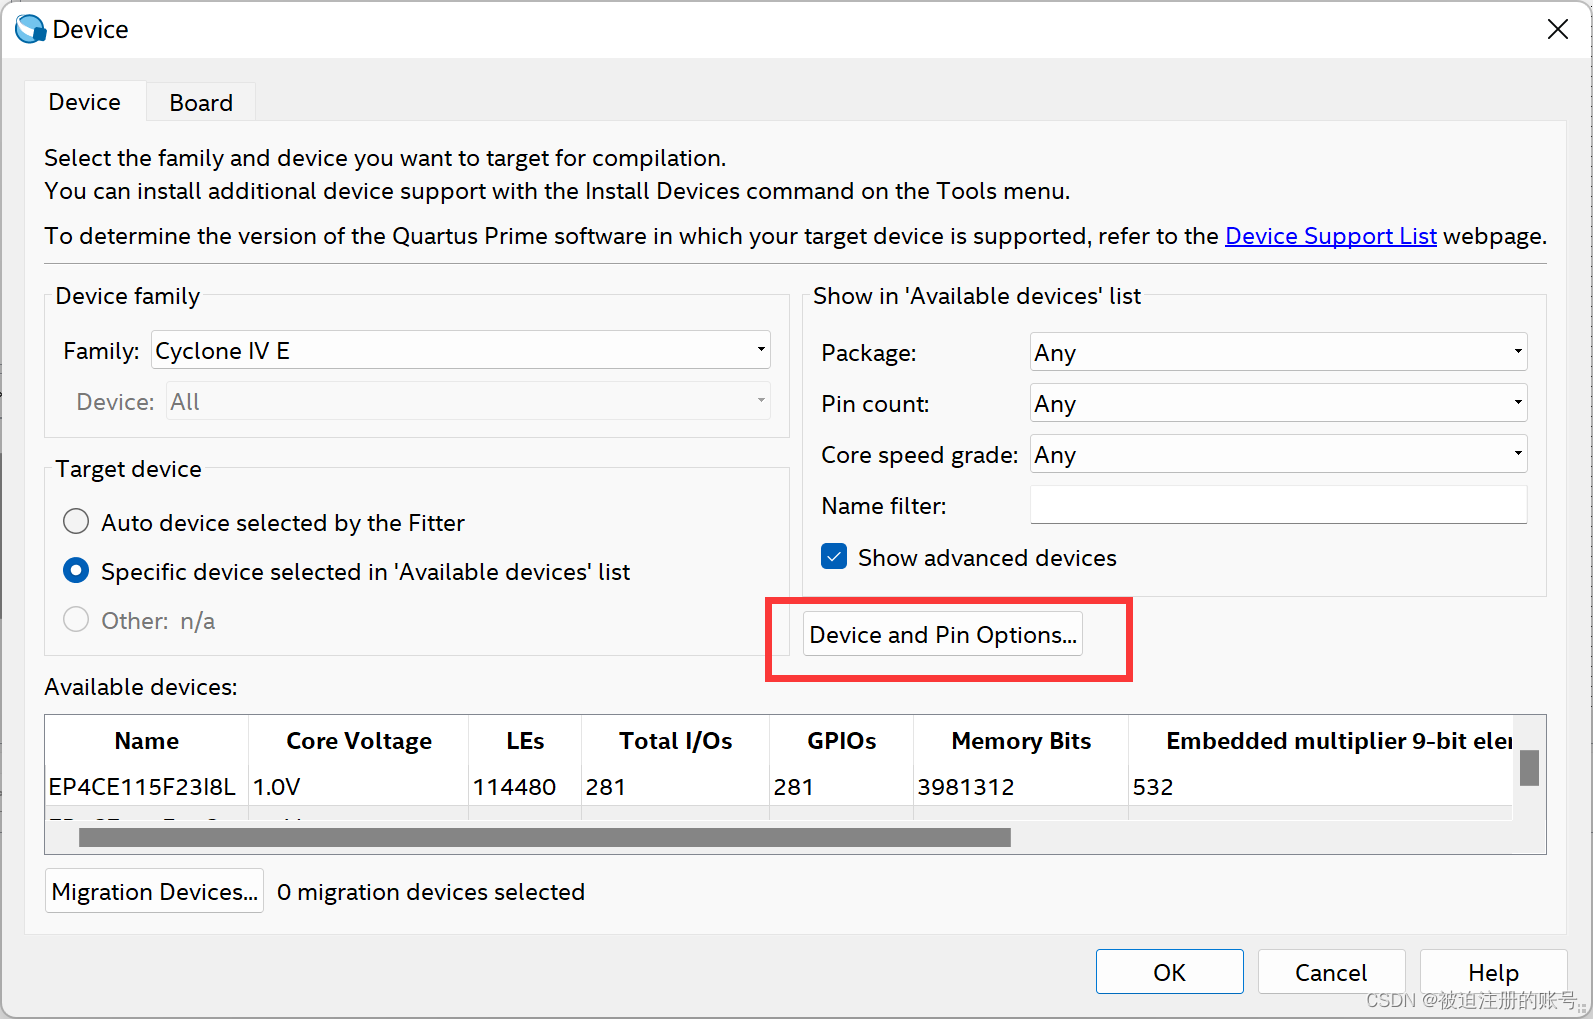Image resolution: width=1593 pixels, height=1019 pixels.
Task: Switch to the Board tab
Action: pos(201,103)
